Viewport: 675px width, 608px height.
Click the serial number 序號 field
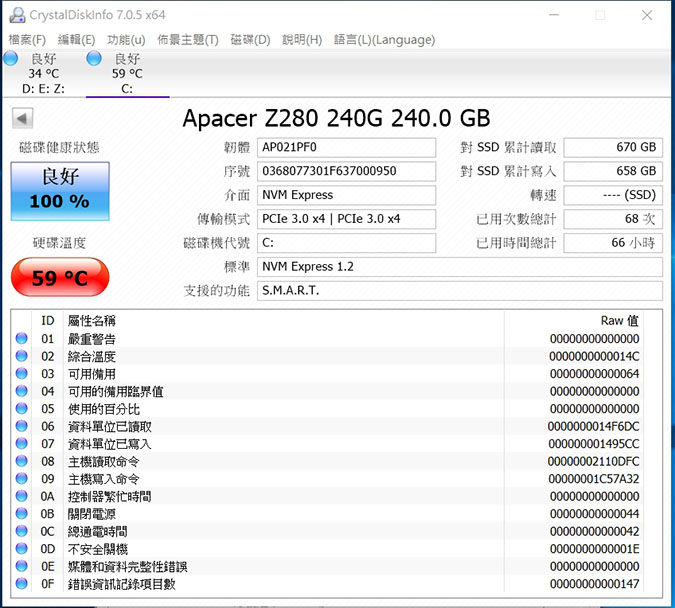pyautogui.click(x=346, y=171)
